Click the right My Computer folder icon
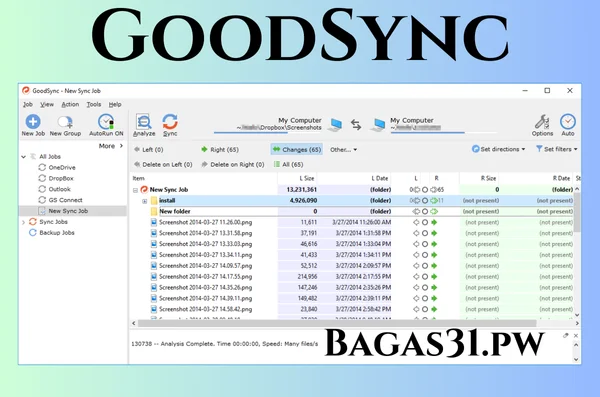The height and width of the screenshot is (397, 600). click(378, 125)
